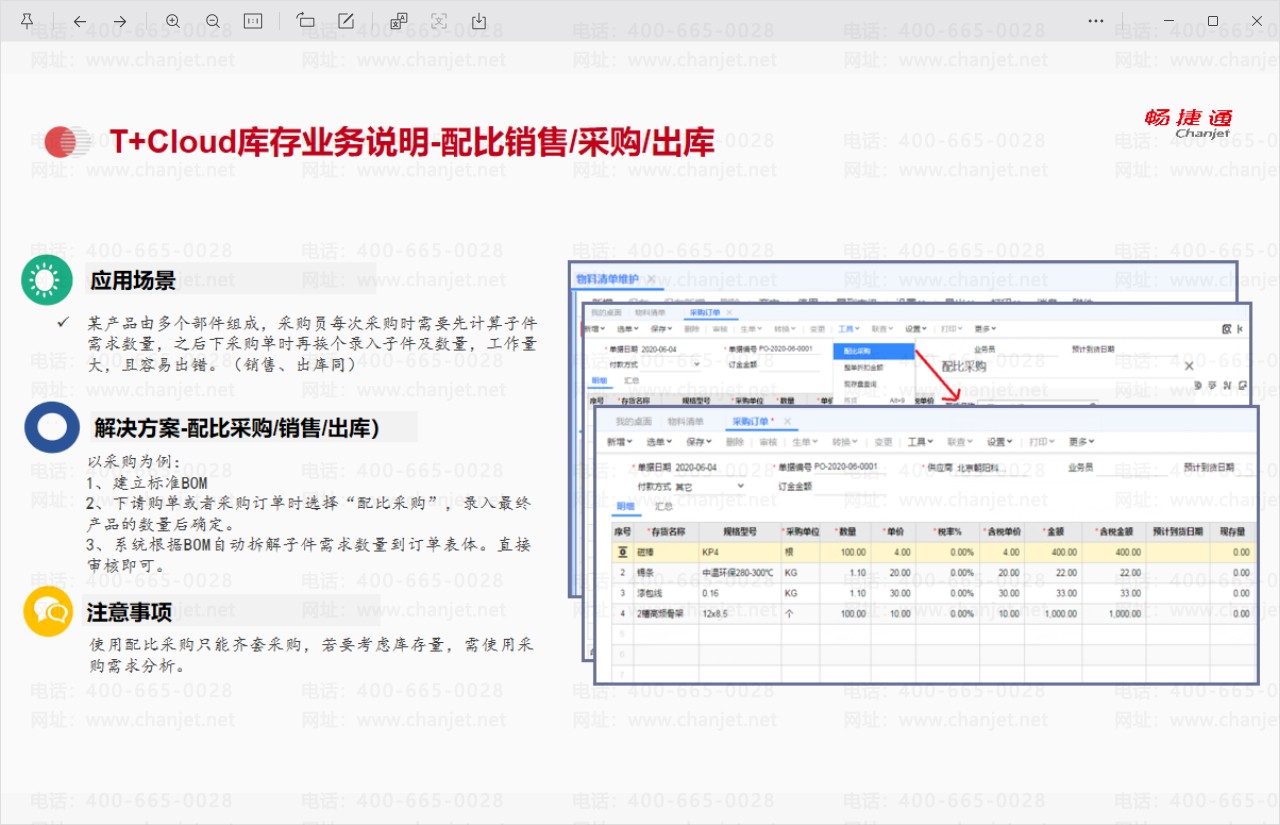Click the 存货名称 column header
Image resolution: width=1280 pixels, height=825 pixels.
(x=666, y=532)
